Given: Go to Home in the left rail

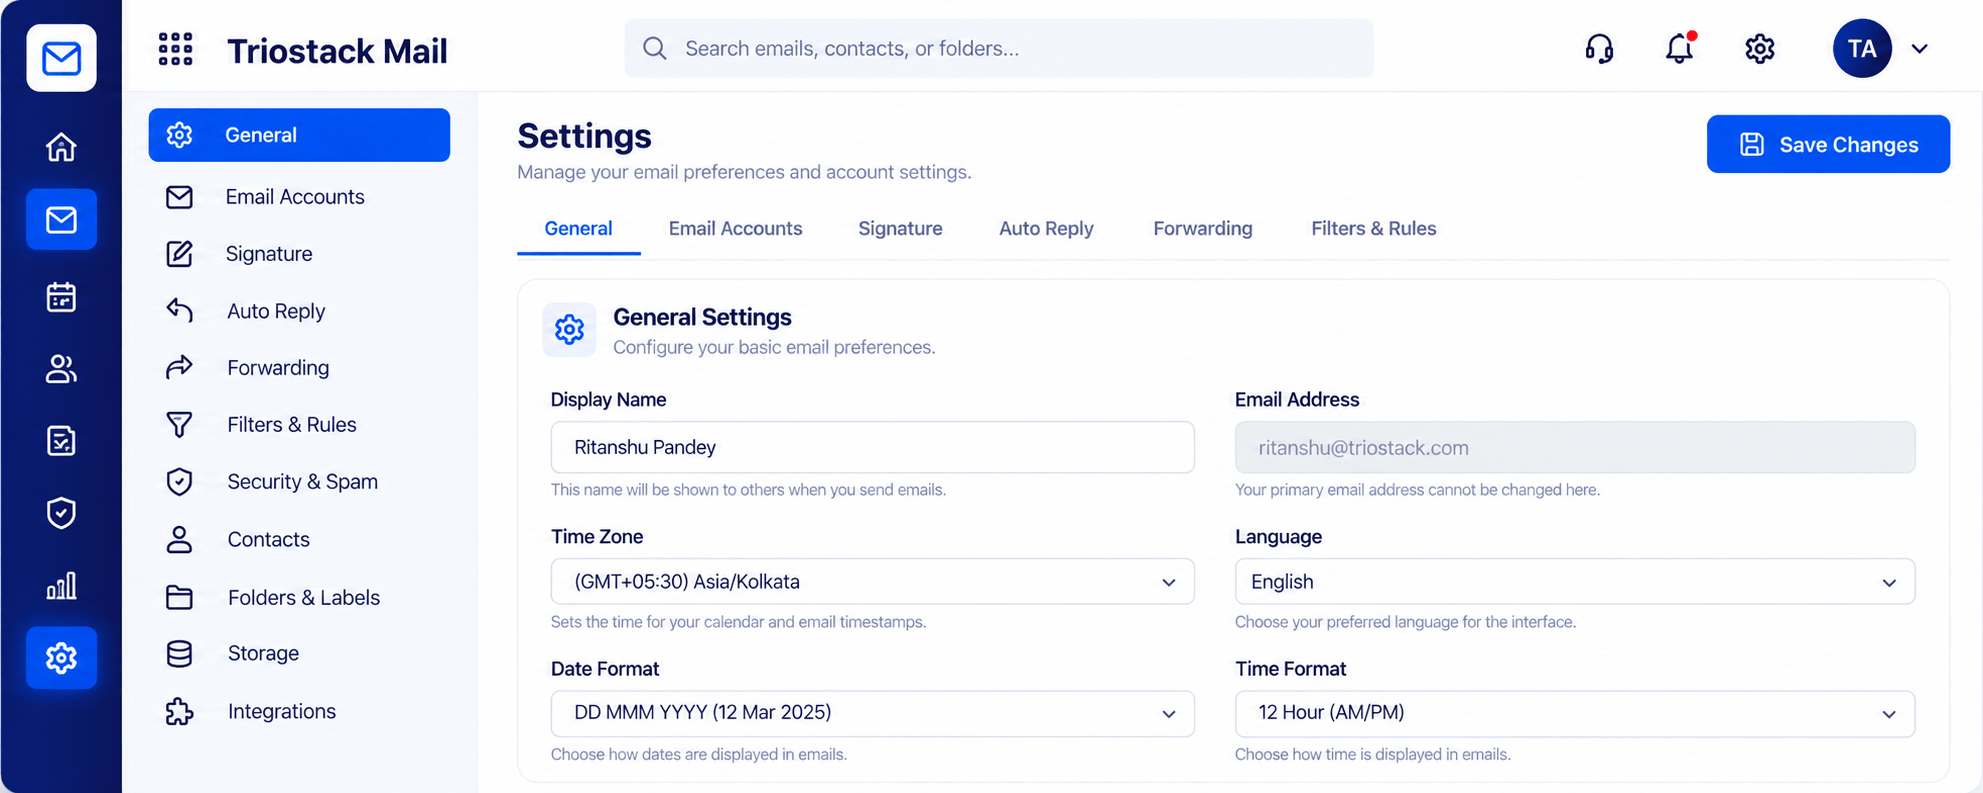Looking at the screenshot, I should click(61, 147).
